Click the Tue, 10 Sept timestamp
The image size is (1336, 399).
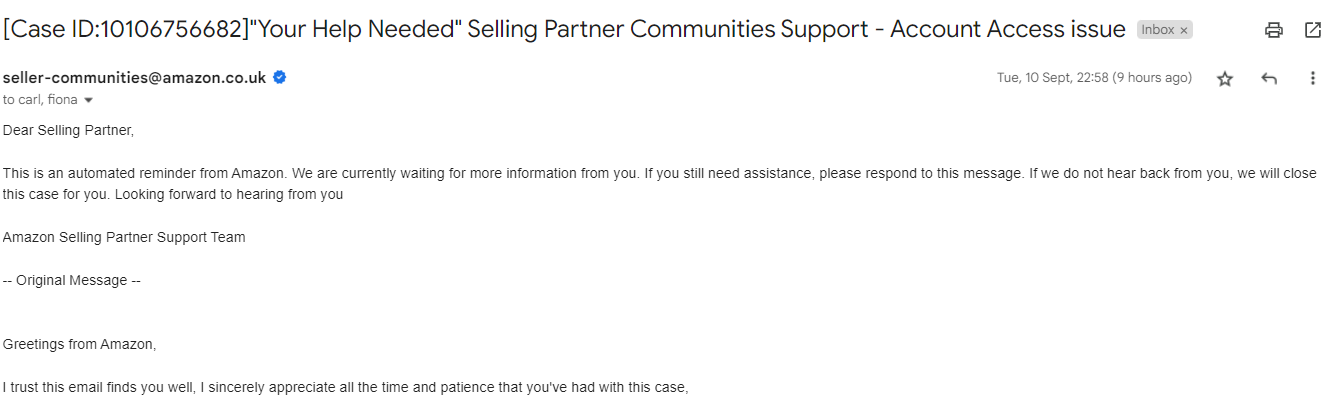pyautogui.click(x=1094, y=78)
